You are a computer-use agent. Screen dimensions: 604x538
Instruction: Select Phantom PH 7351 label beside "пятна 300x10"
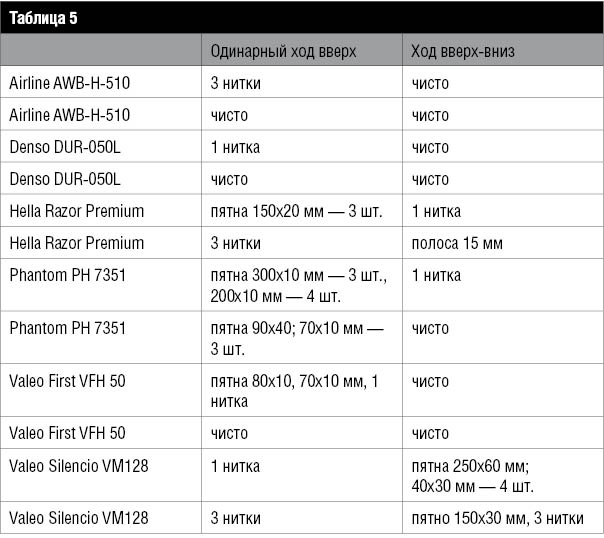click(x=67, y=275)
